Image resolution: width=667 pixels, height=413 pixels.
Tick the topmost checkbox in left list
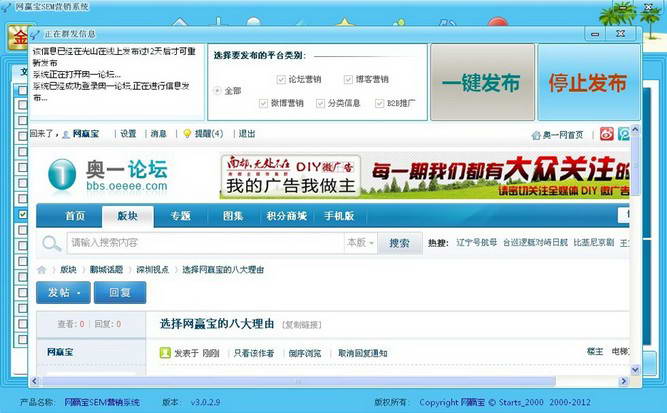[x=23, y=90]
